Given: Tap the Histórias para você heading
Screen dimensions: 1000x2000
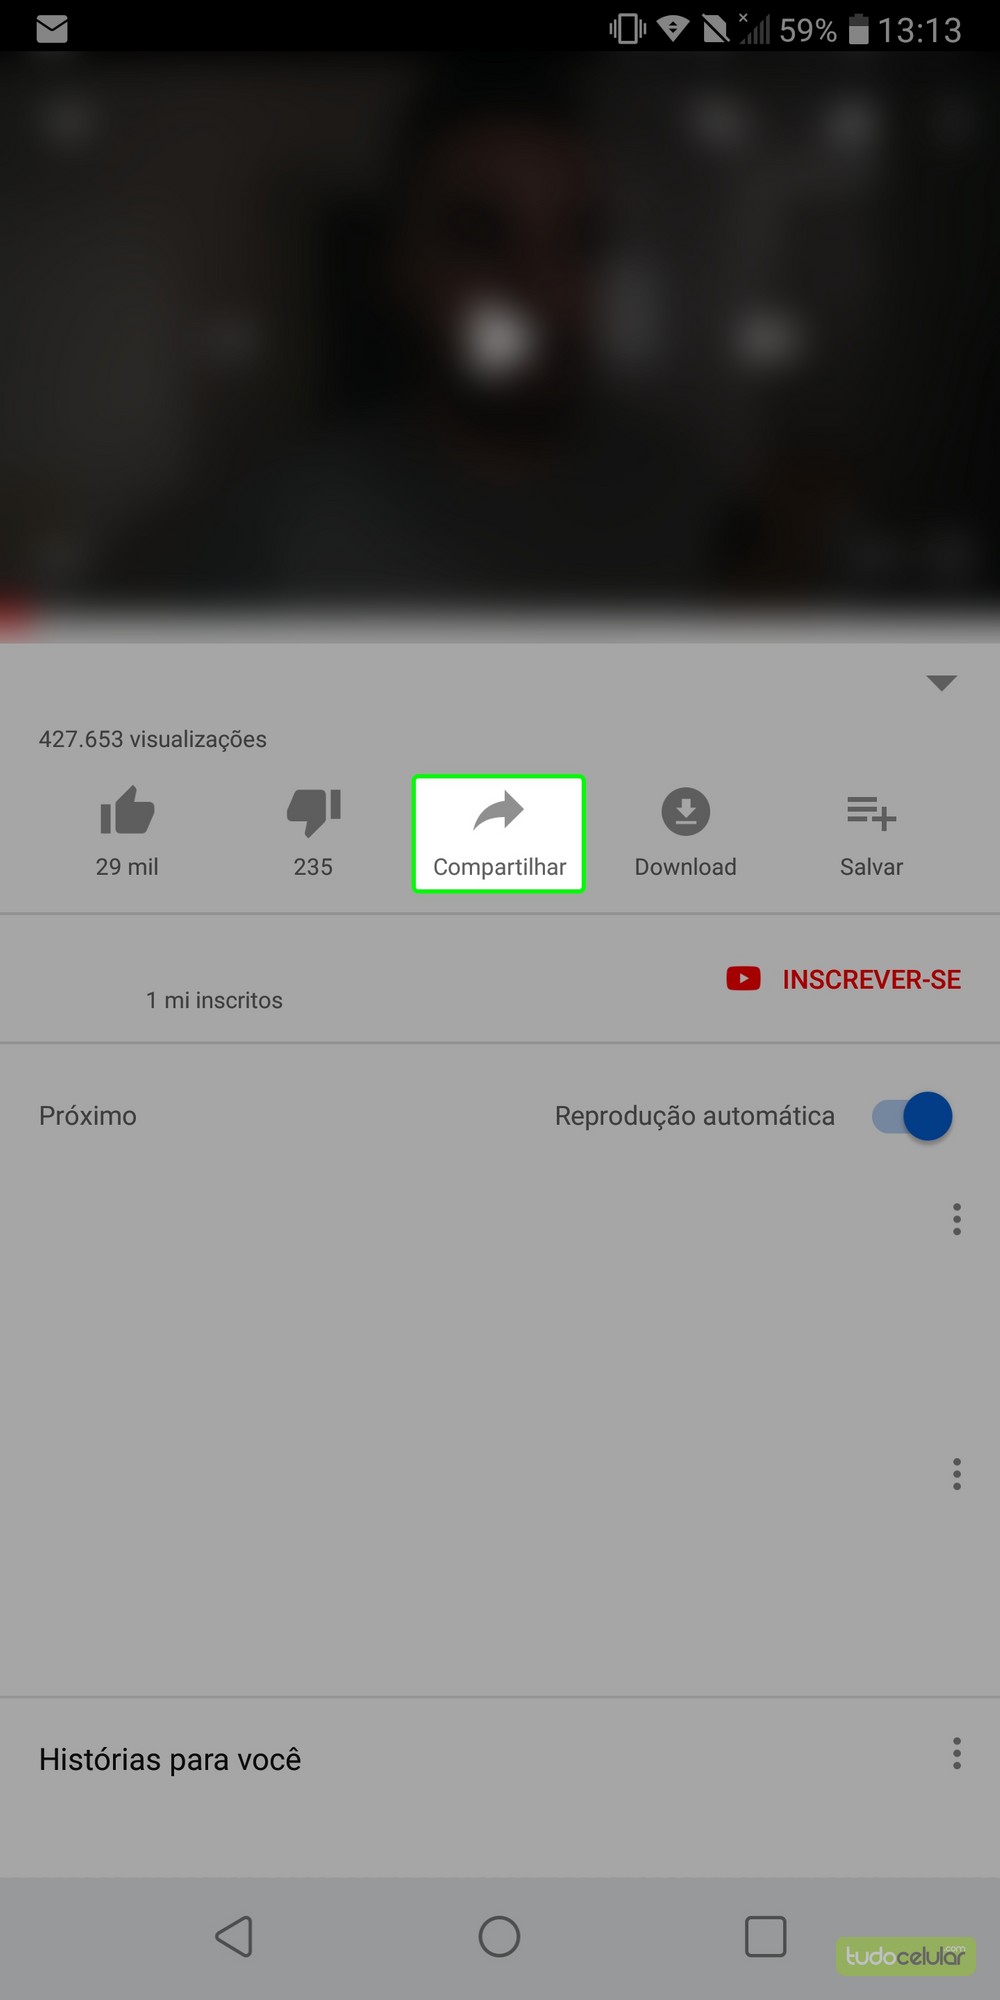Looking at the screenshot, I should [170, 1759].
